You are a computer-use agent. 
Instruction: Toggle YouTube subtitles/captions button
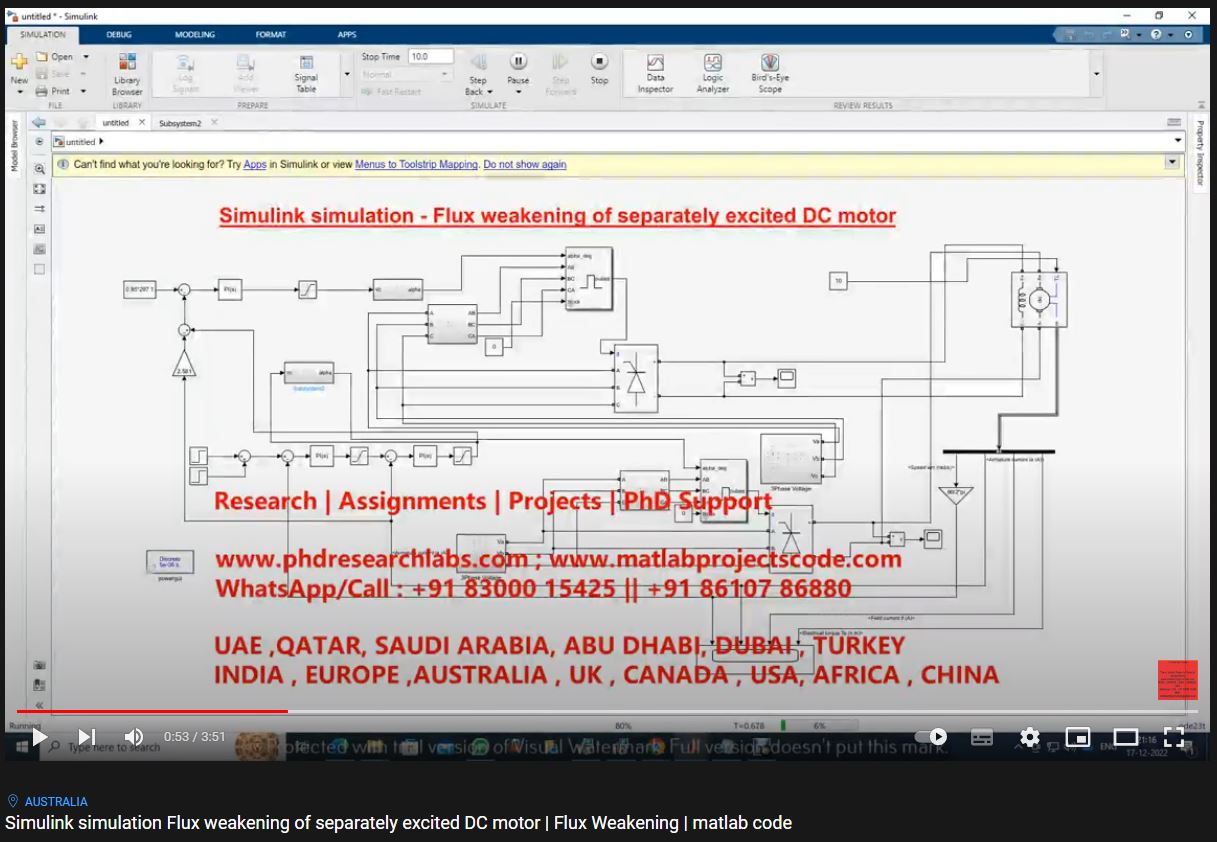click(982, 737)
